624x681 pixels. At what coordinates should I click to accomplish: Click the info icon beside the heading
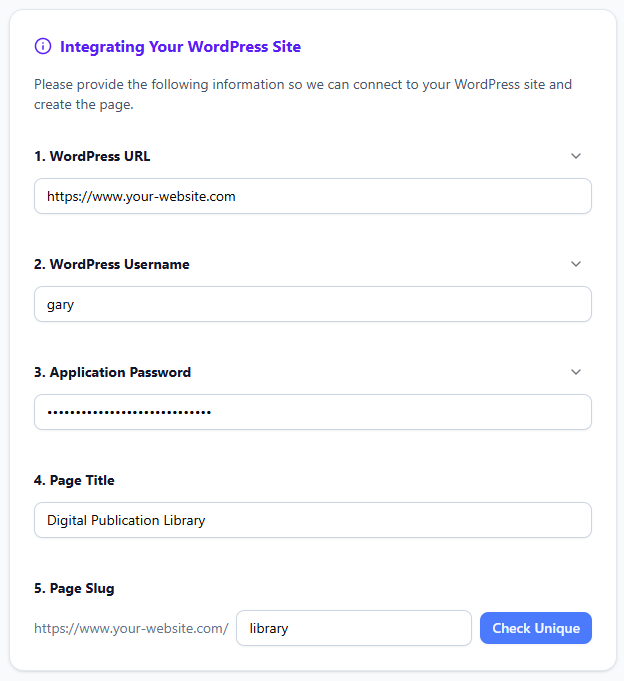pyautogui.click(x=42, y=46)
